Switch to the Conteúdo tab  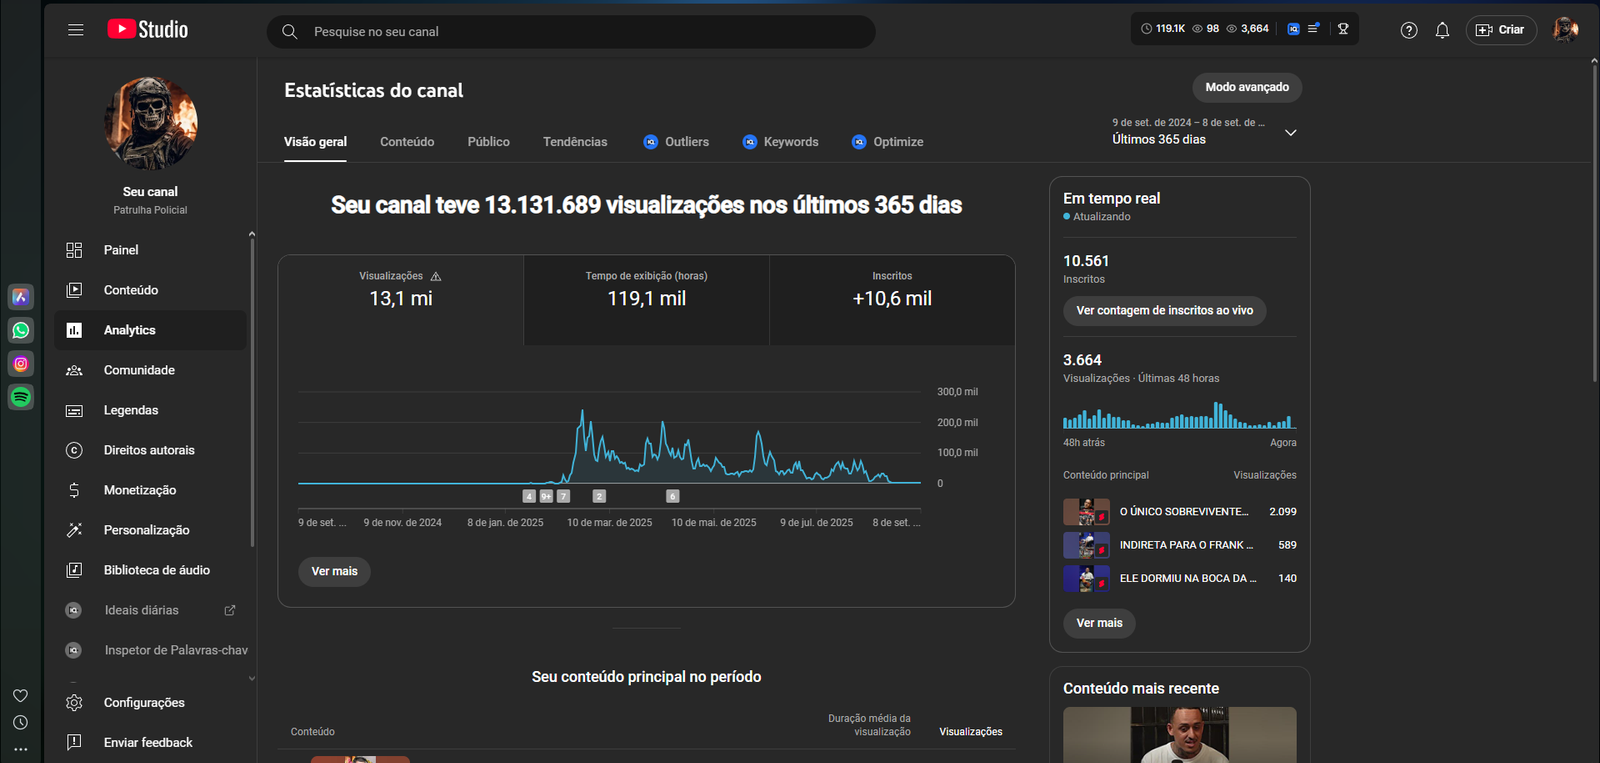point(407,142)
